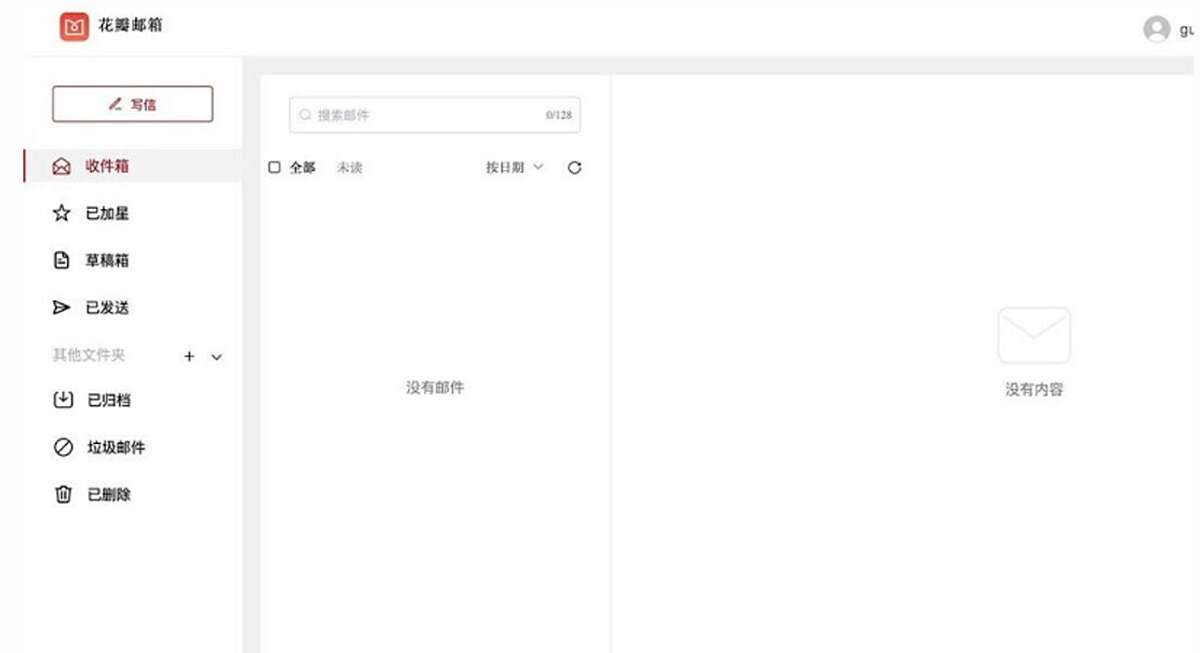Open the 已删除 trash icon
The width and height of the screenshot is (1200, 653).
(61, 494)
